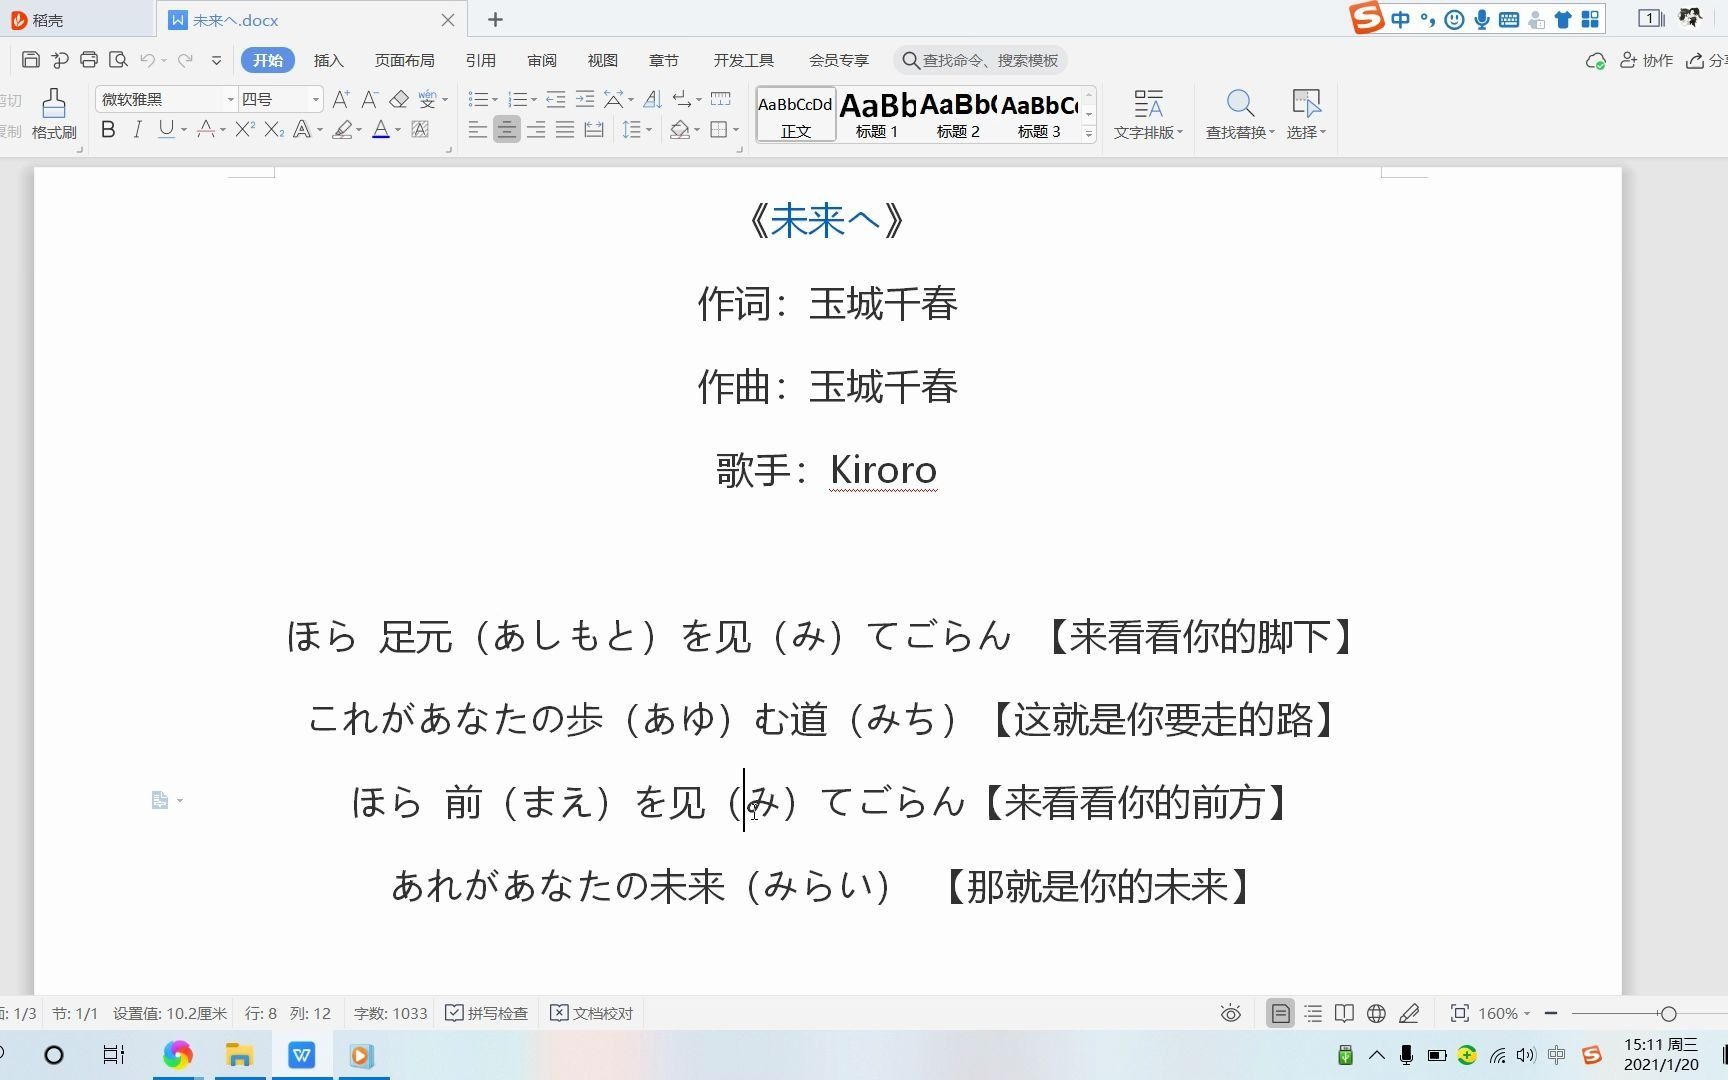The image size is (1728, 1080).
Task: Open the 引用 tab
Action: click(481, 60)
